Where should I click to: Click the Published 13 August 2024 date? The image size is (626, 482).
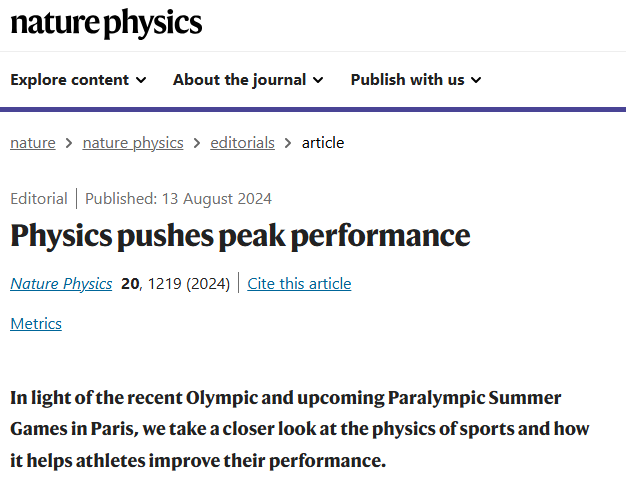pos(178,198)
